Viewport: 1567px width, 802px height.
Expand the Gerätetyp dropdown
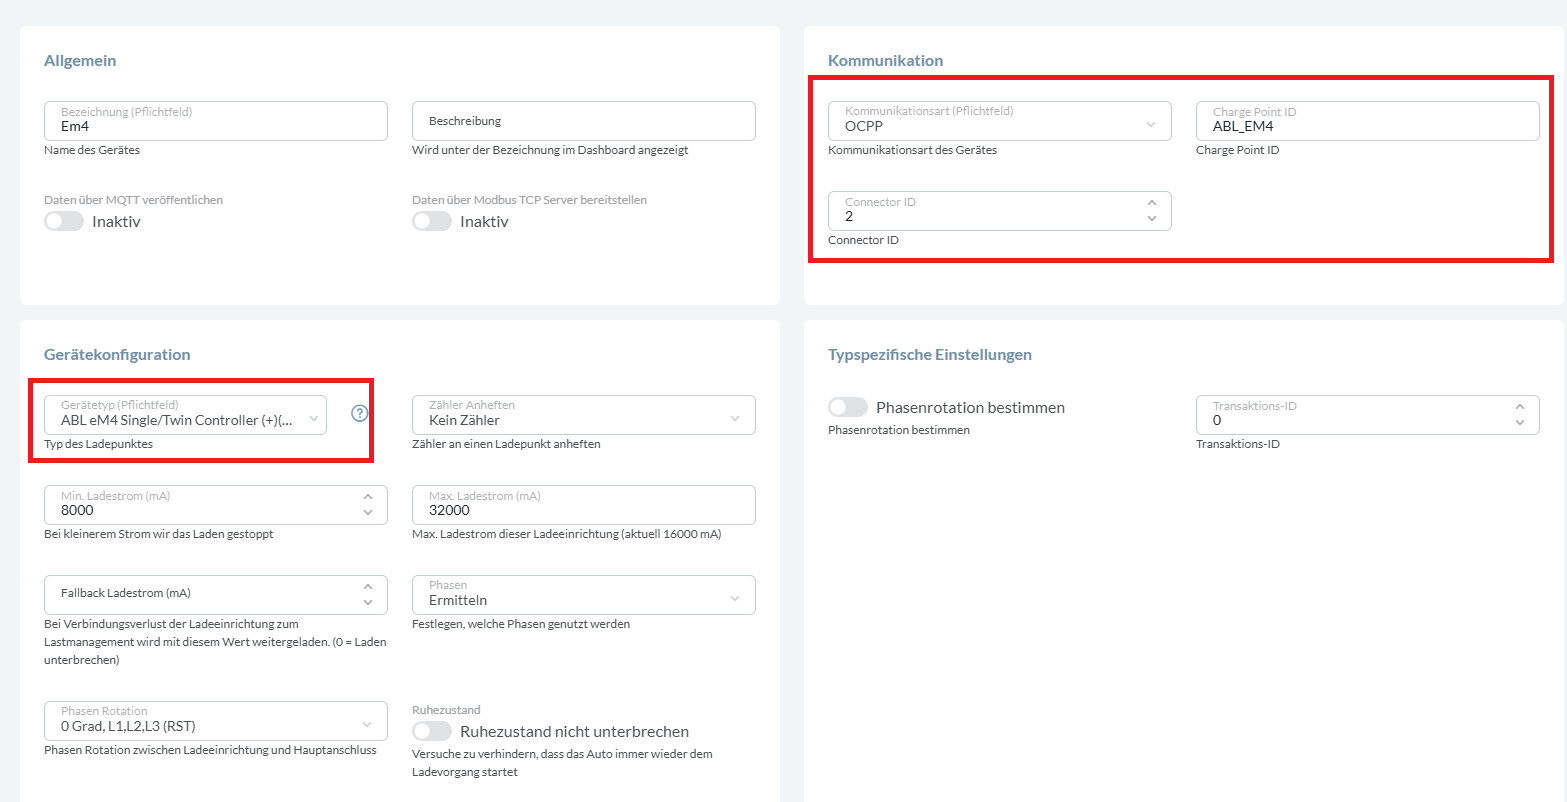[185, 415]
